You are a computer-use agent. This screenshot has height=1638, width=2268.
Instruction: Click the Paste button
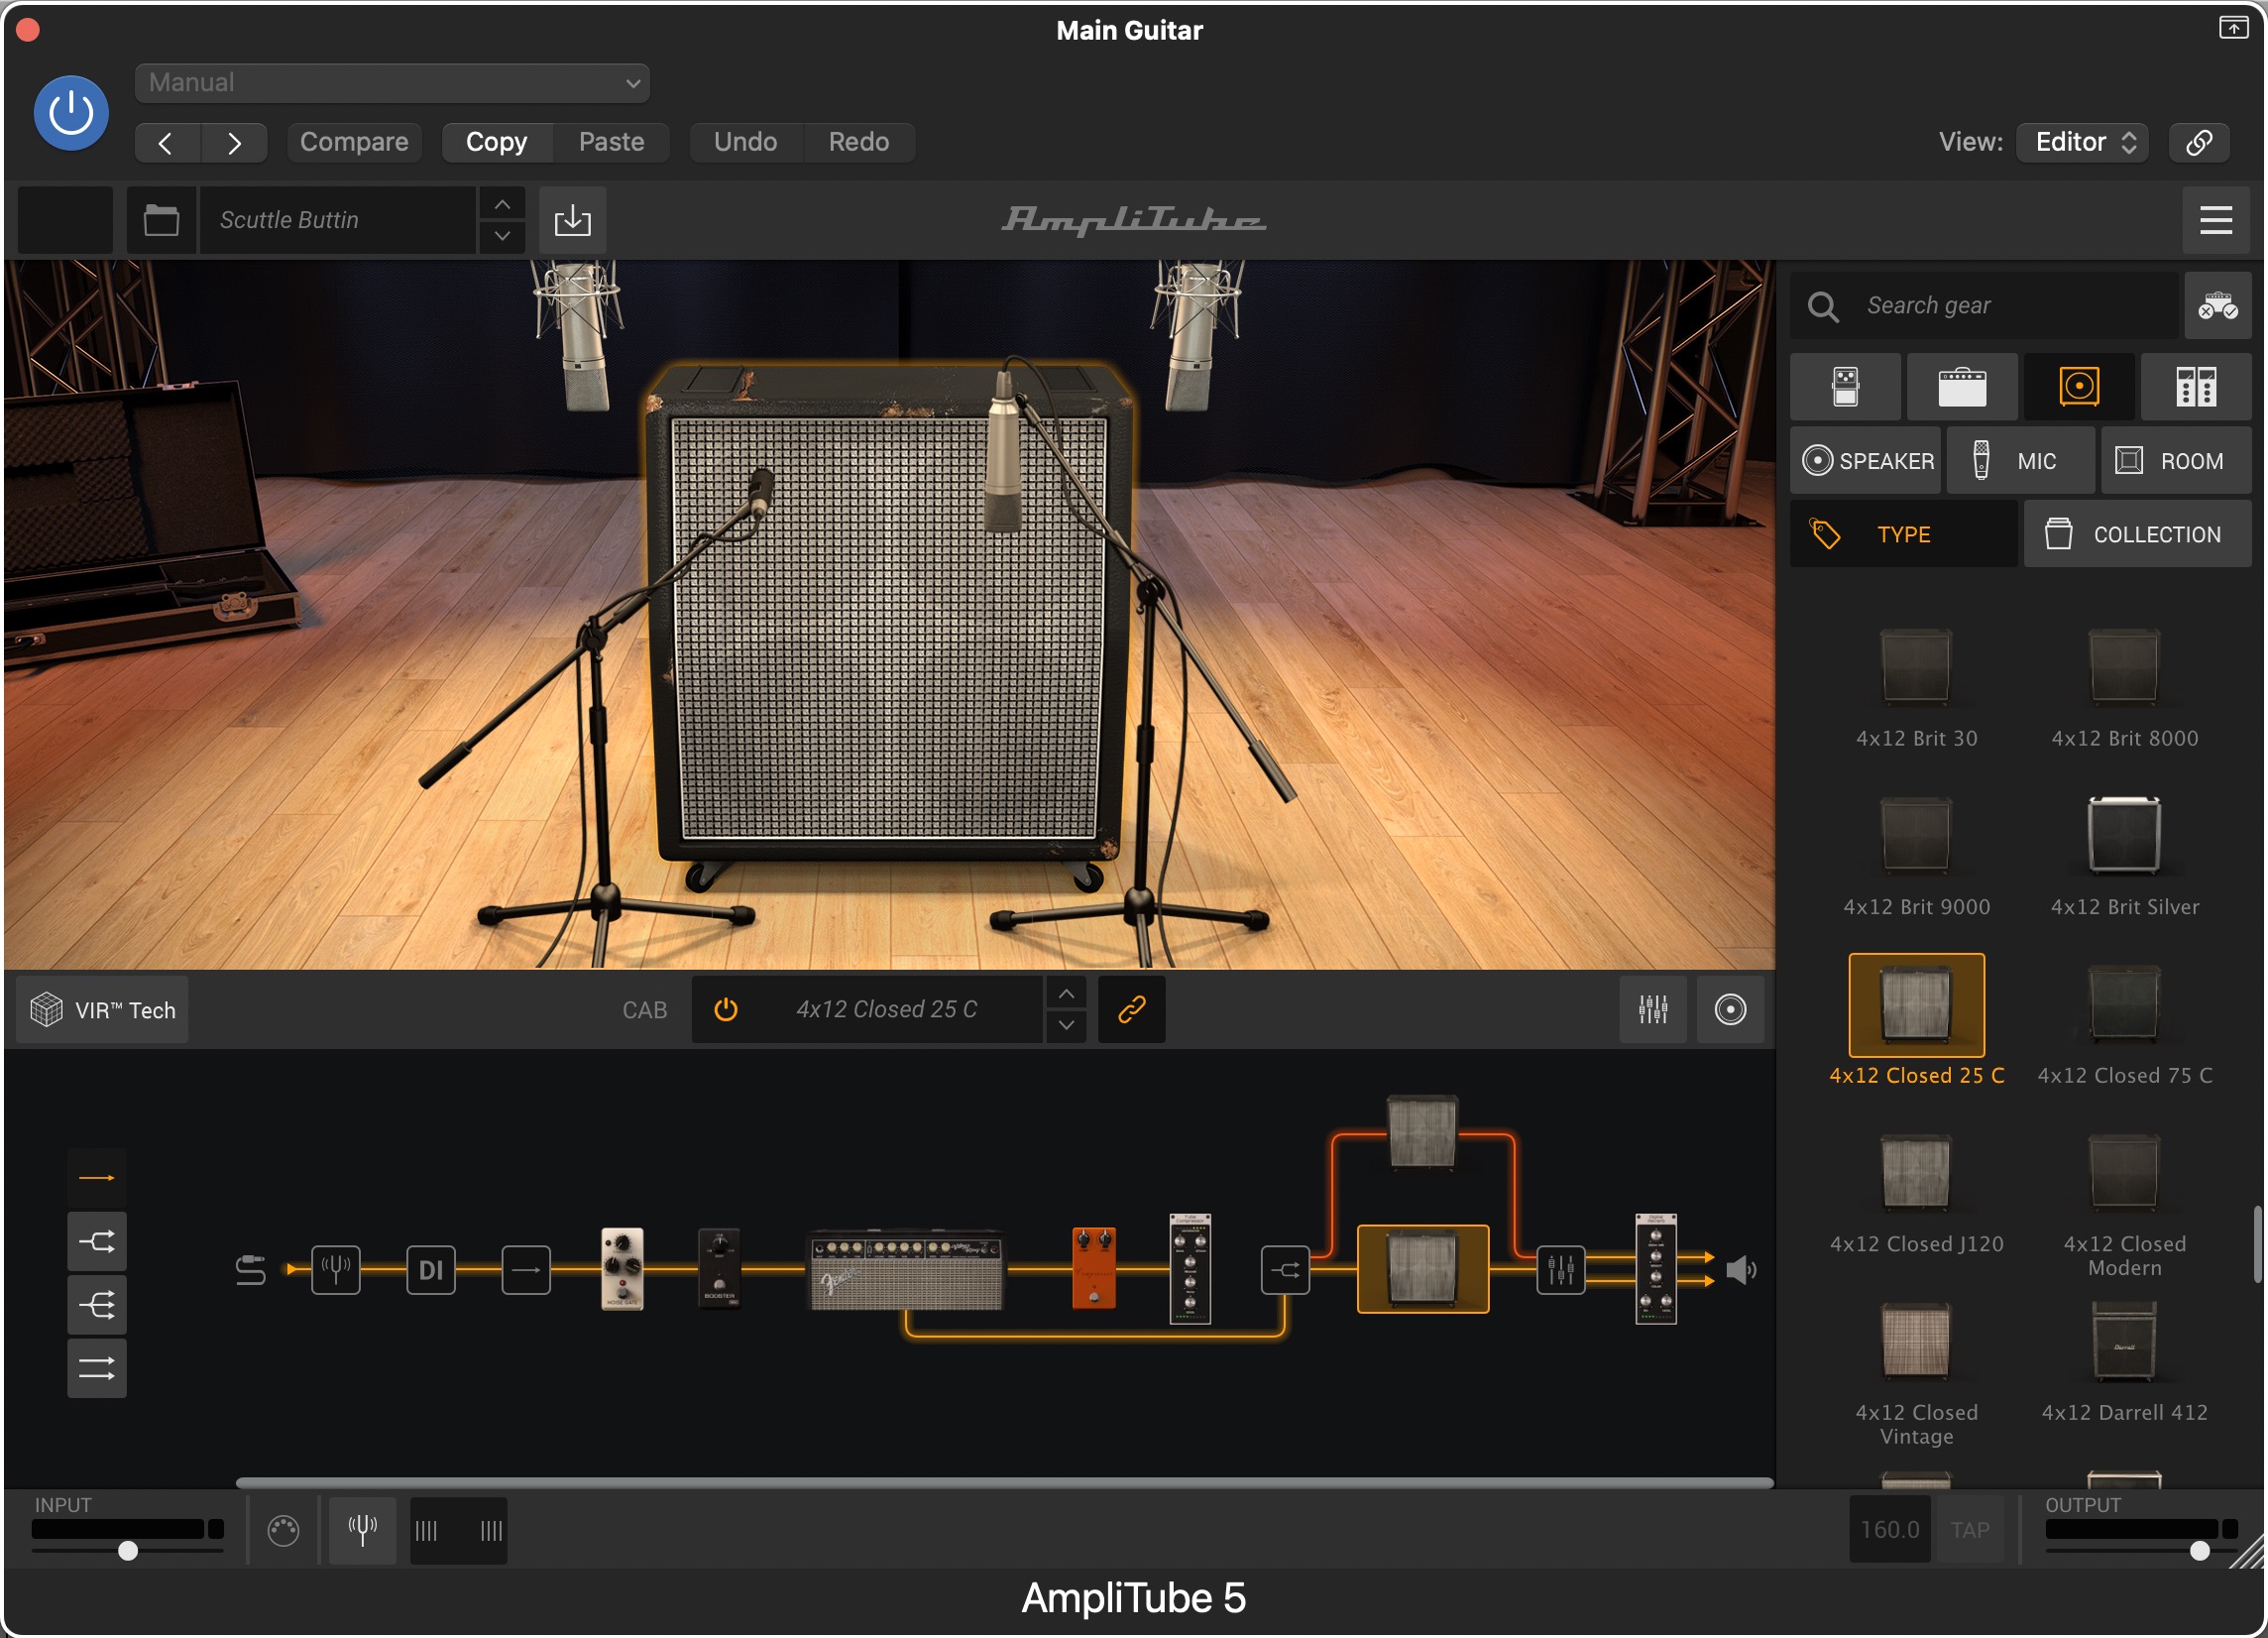click(x=612, y=142)
